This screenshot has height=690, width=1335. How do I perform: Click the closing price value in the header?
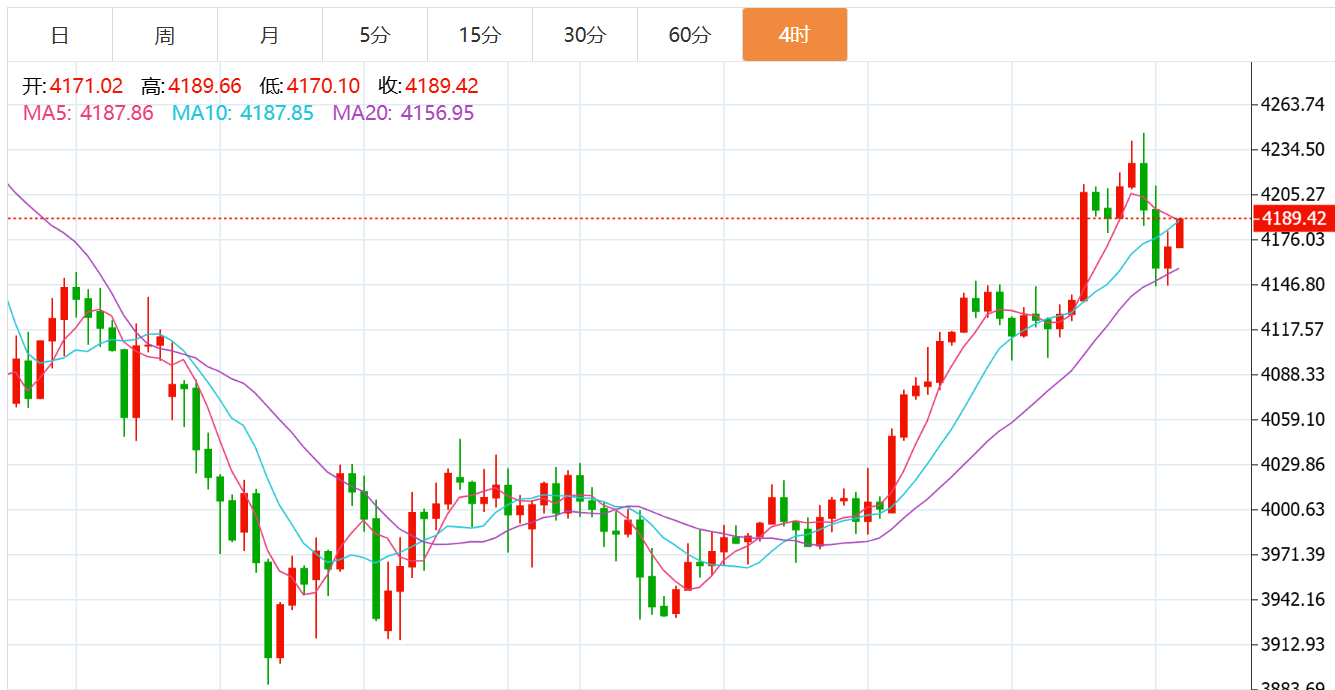click(441, 87)
